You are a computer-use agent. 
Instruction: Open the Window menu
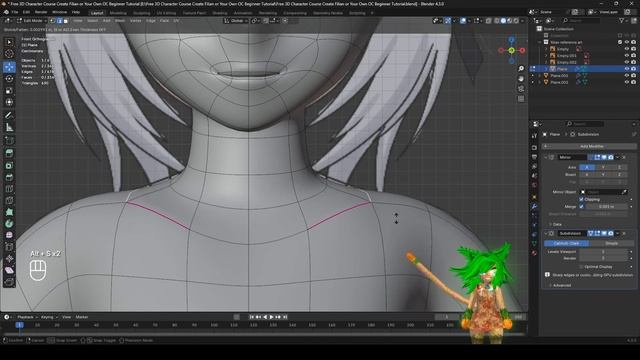tap(60, 12)
